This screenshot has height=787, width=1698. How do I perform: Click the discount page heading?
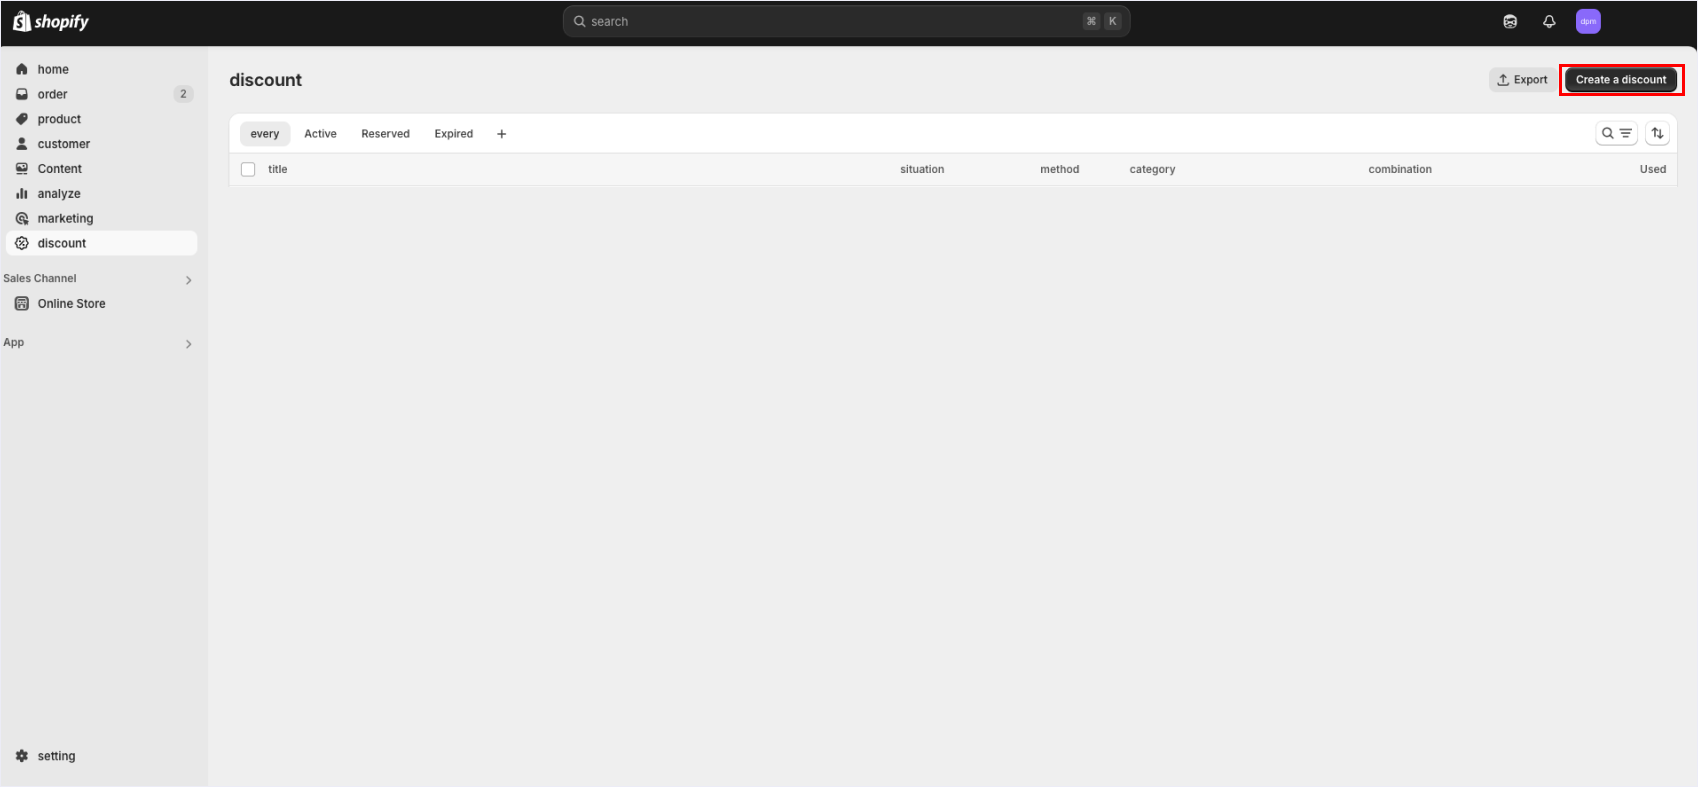tap(265, 80)
